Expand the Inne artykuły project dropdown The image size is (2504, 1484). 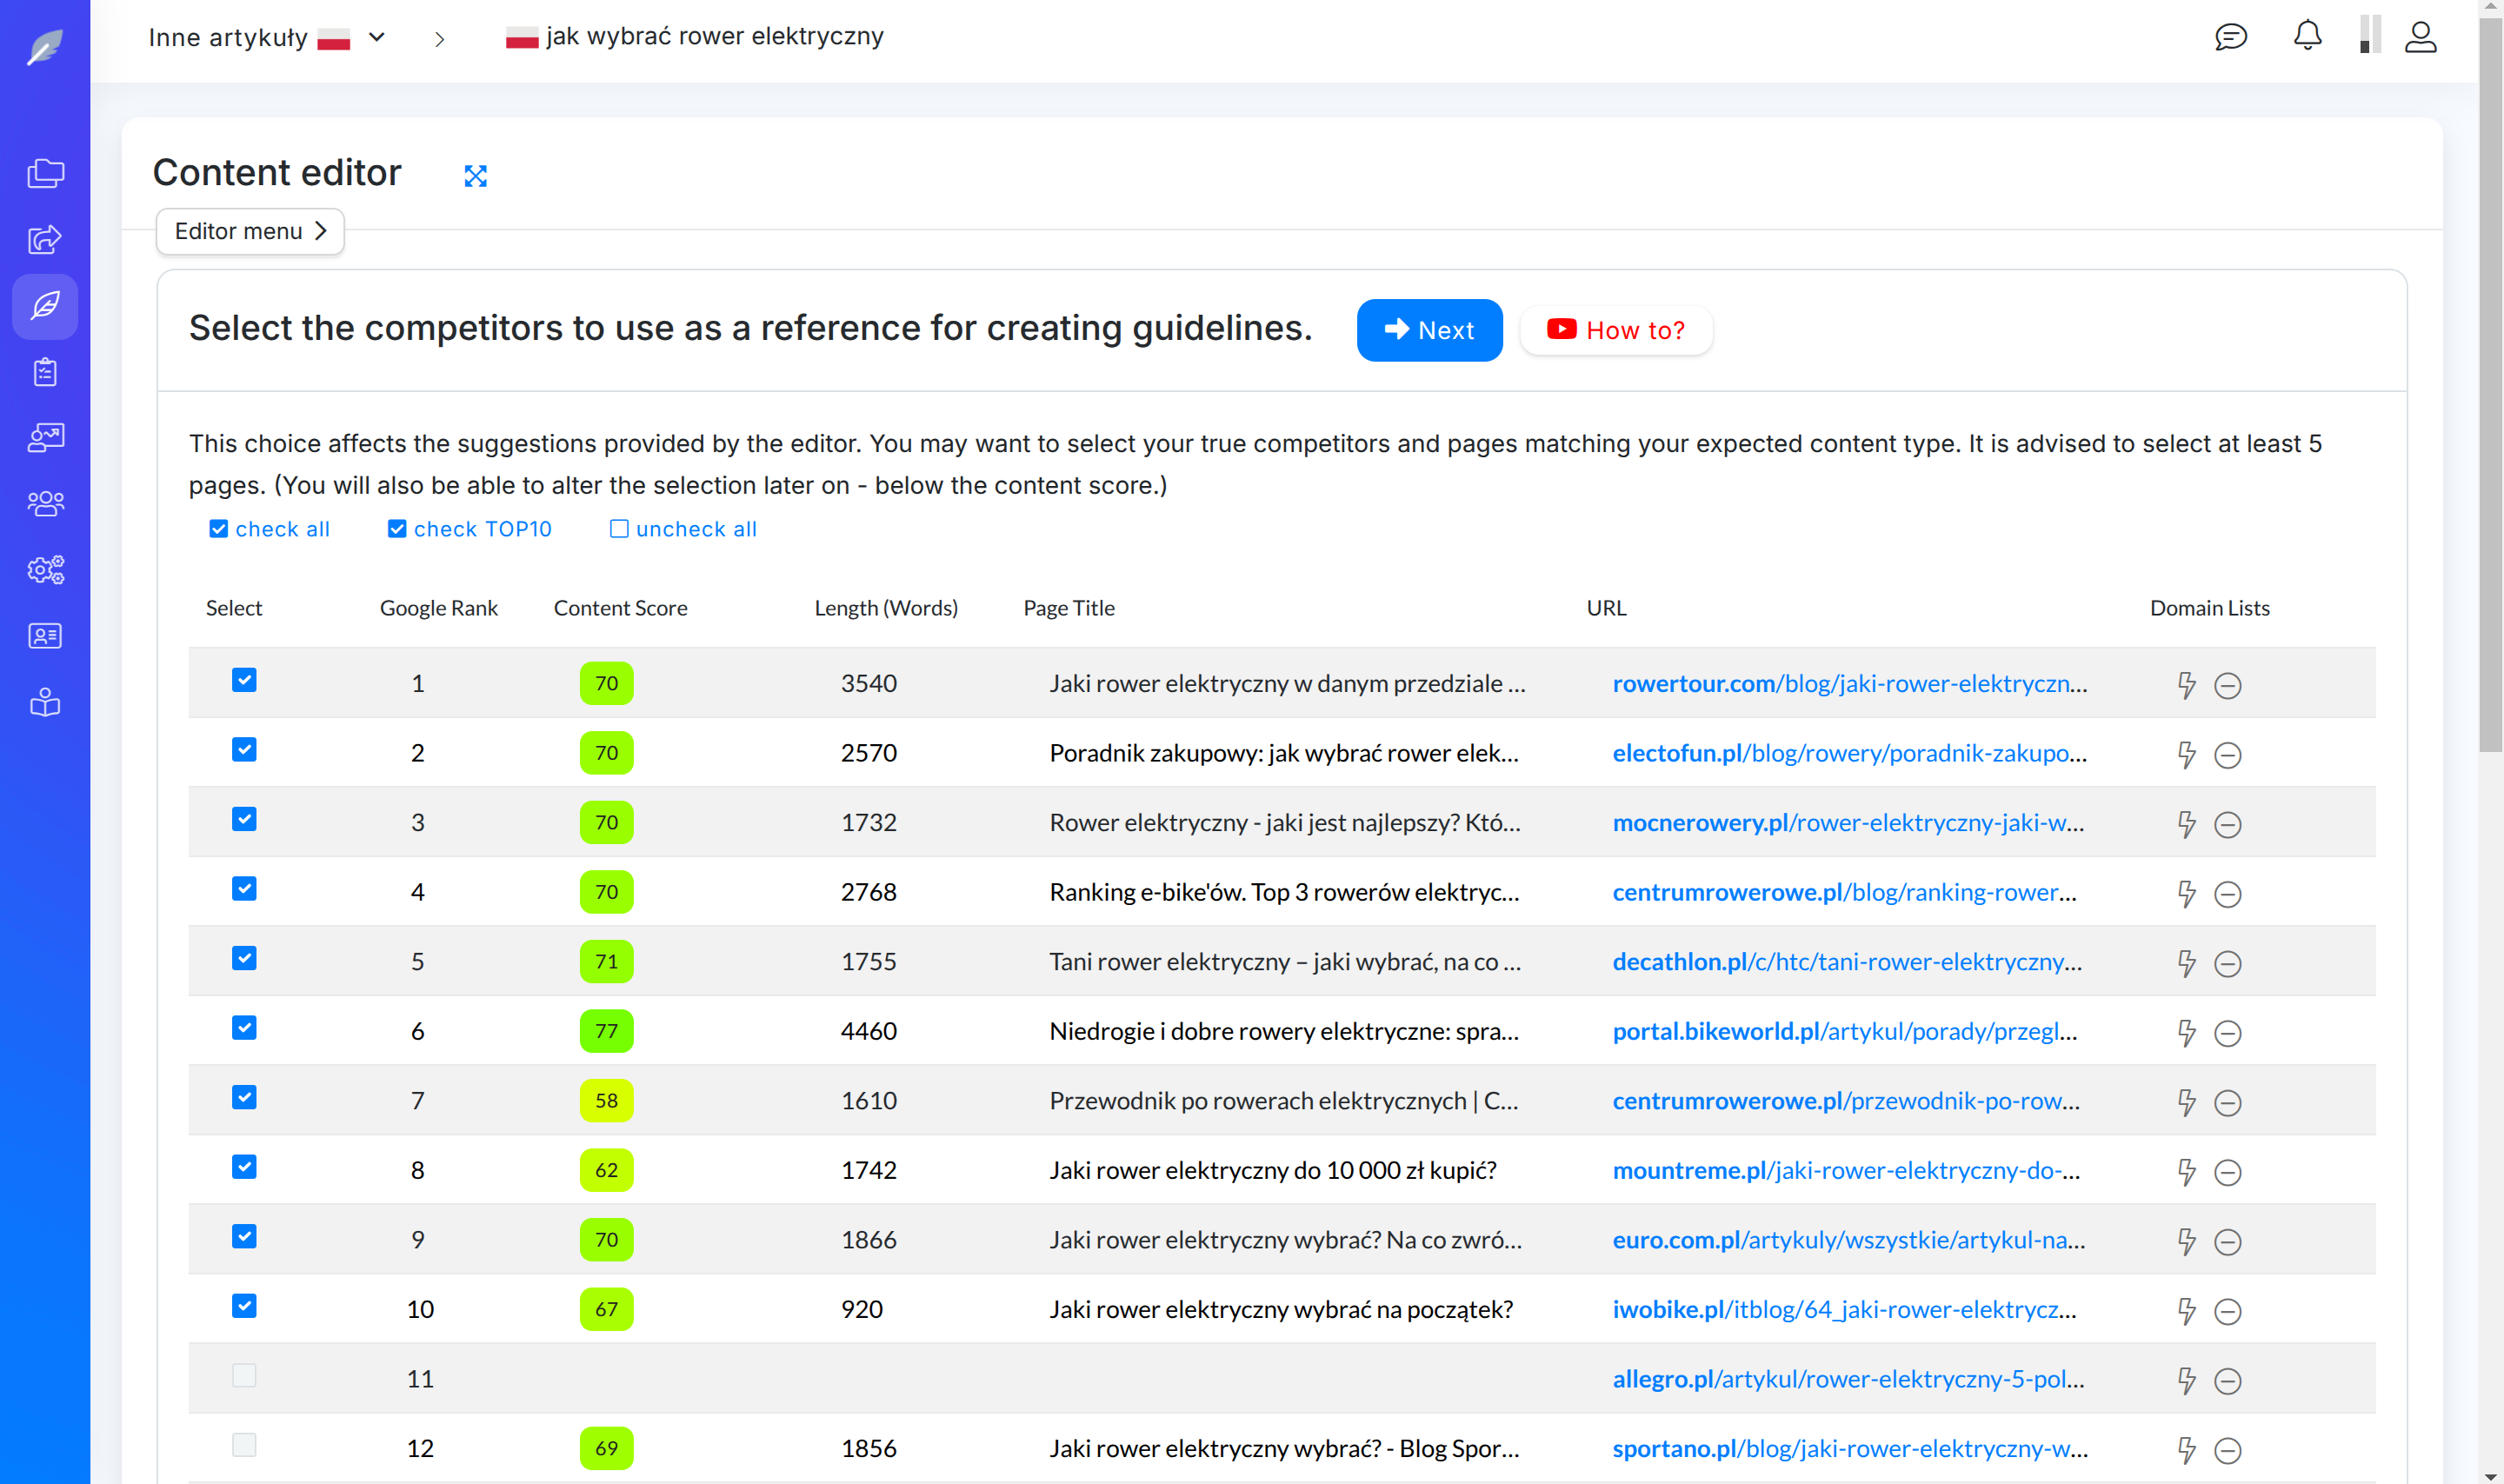(377, 37)
